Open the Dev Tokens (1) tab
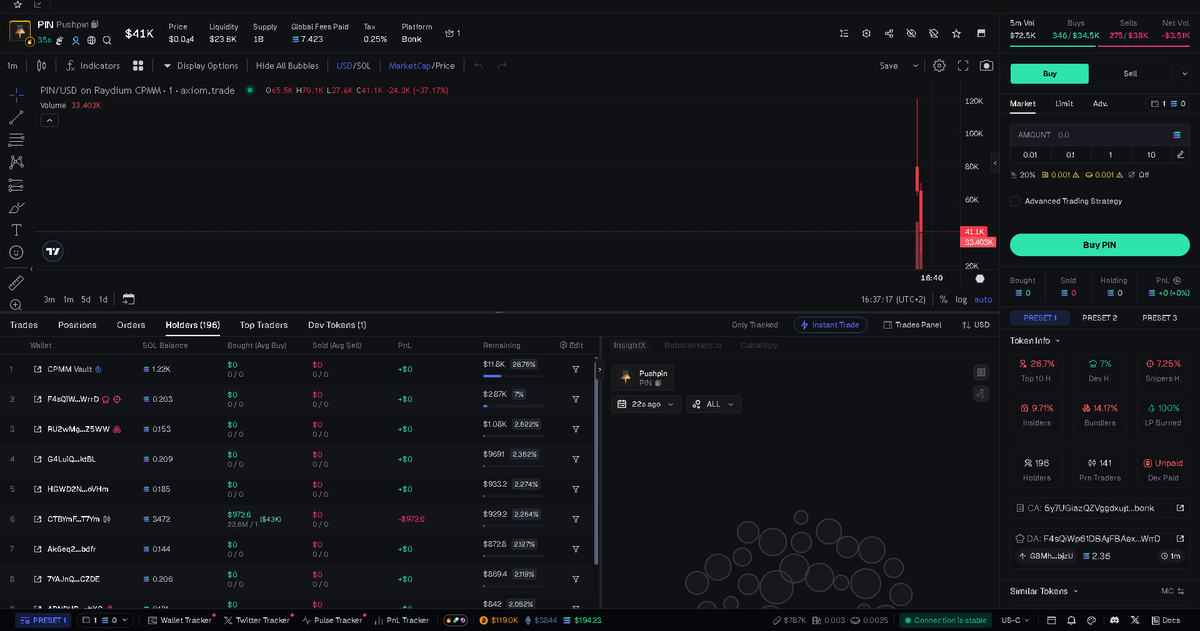This screenshot has height=631, width=1200. (337, 325)
